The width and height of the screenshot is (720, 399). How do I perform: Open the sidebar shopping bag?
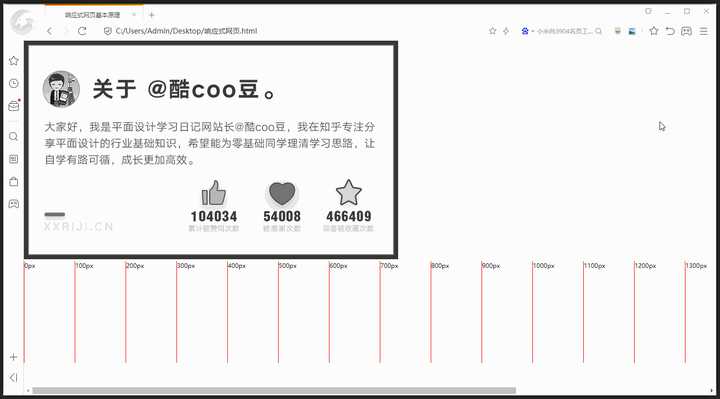click(14, 181)
